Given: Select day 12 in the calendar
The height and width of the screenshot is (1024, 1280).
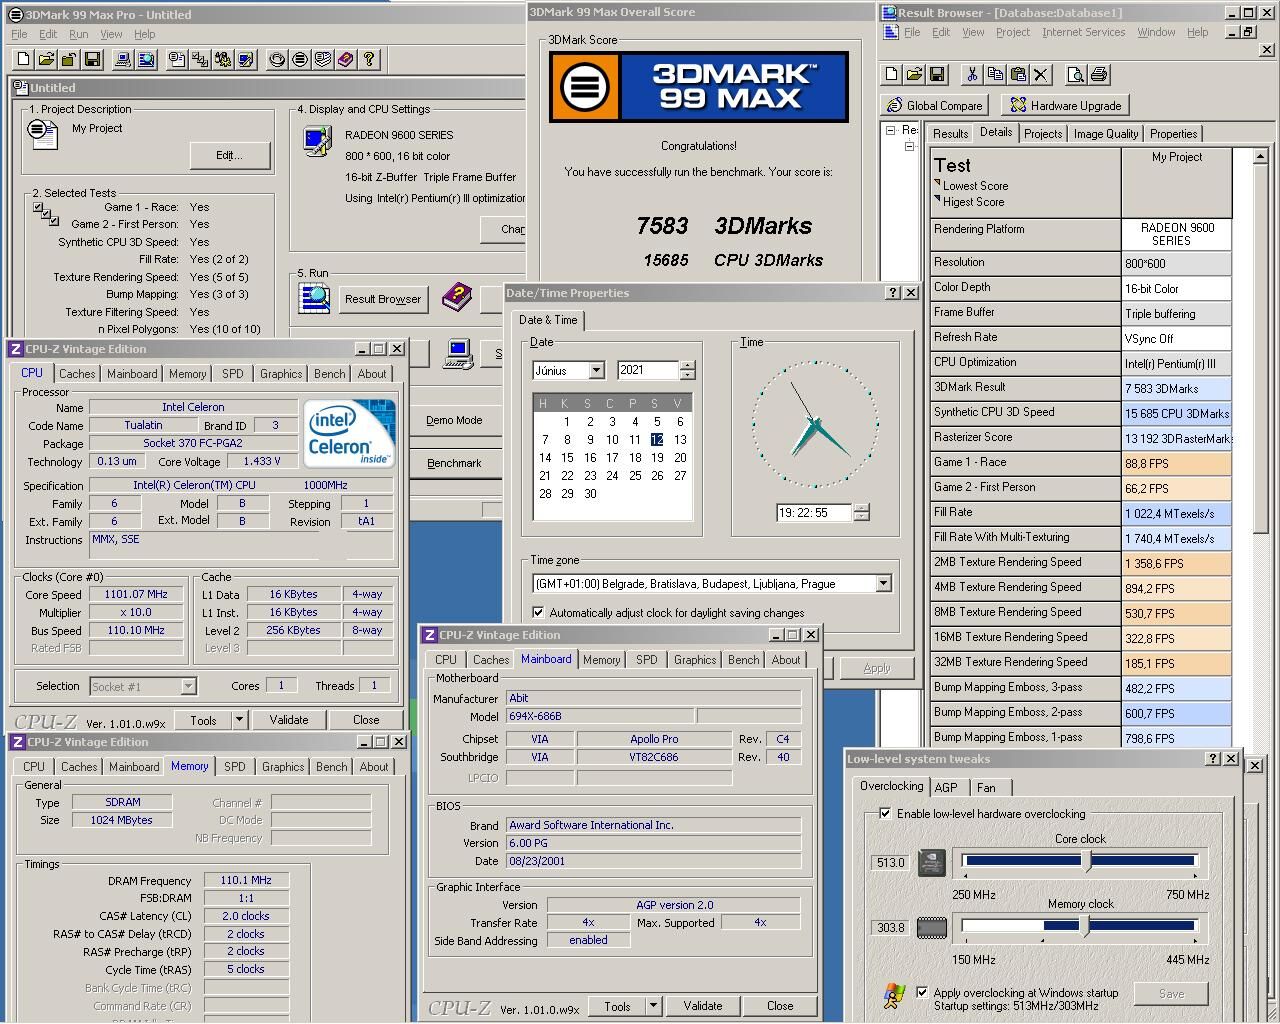Looking at the screenshot, I should (657, 439).
